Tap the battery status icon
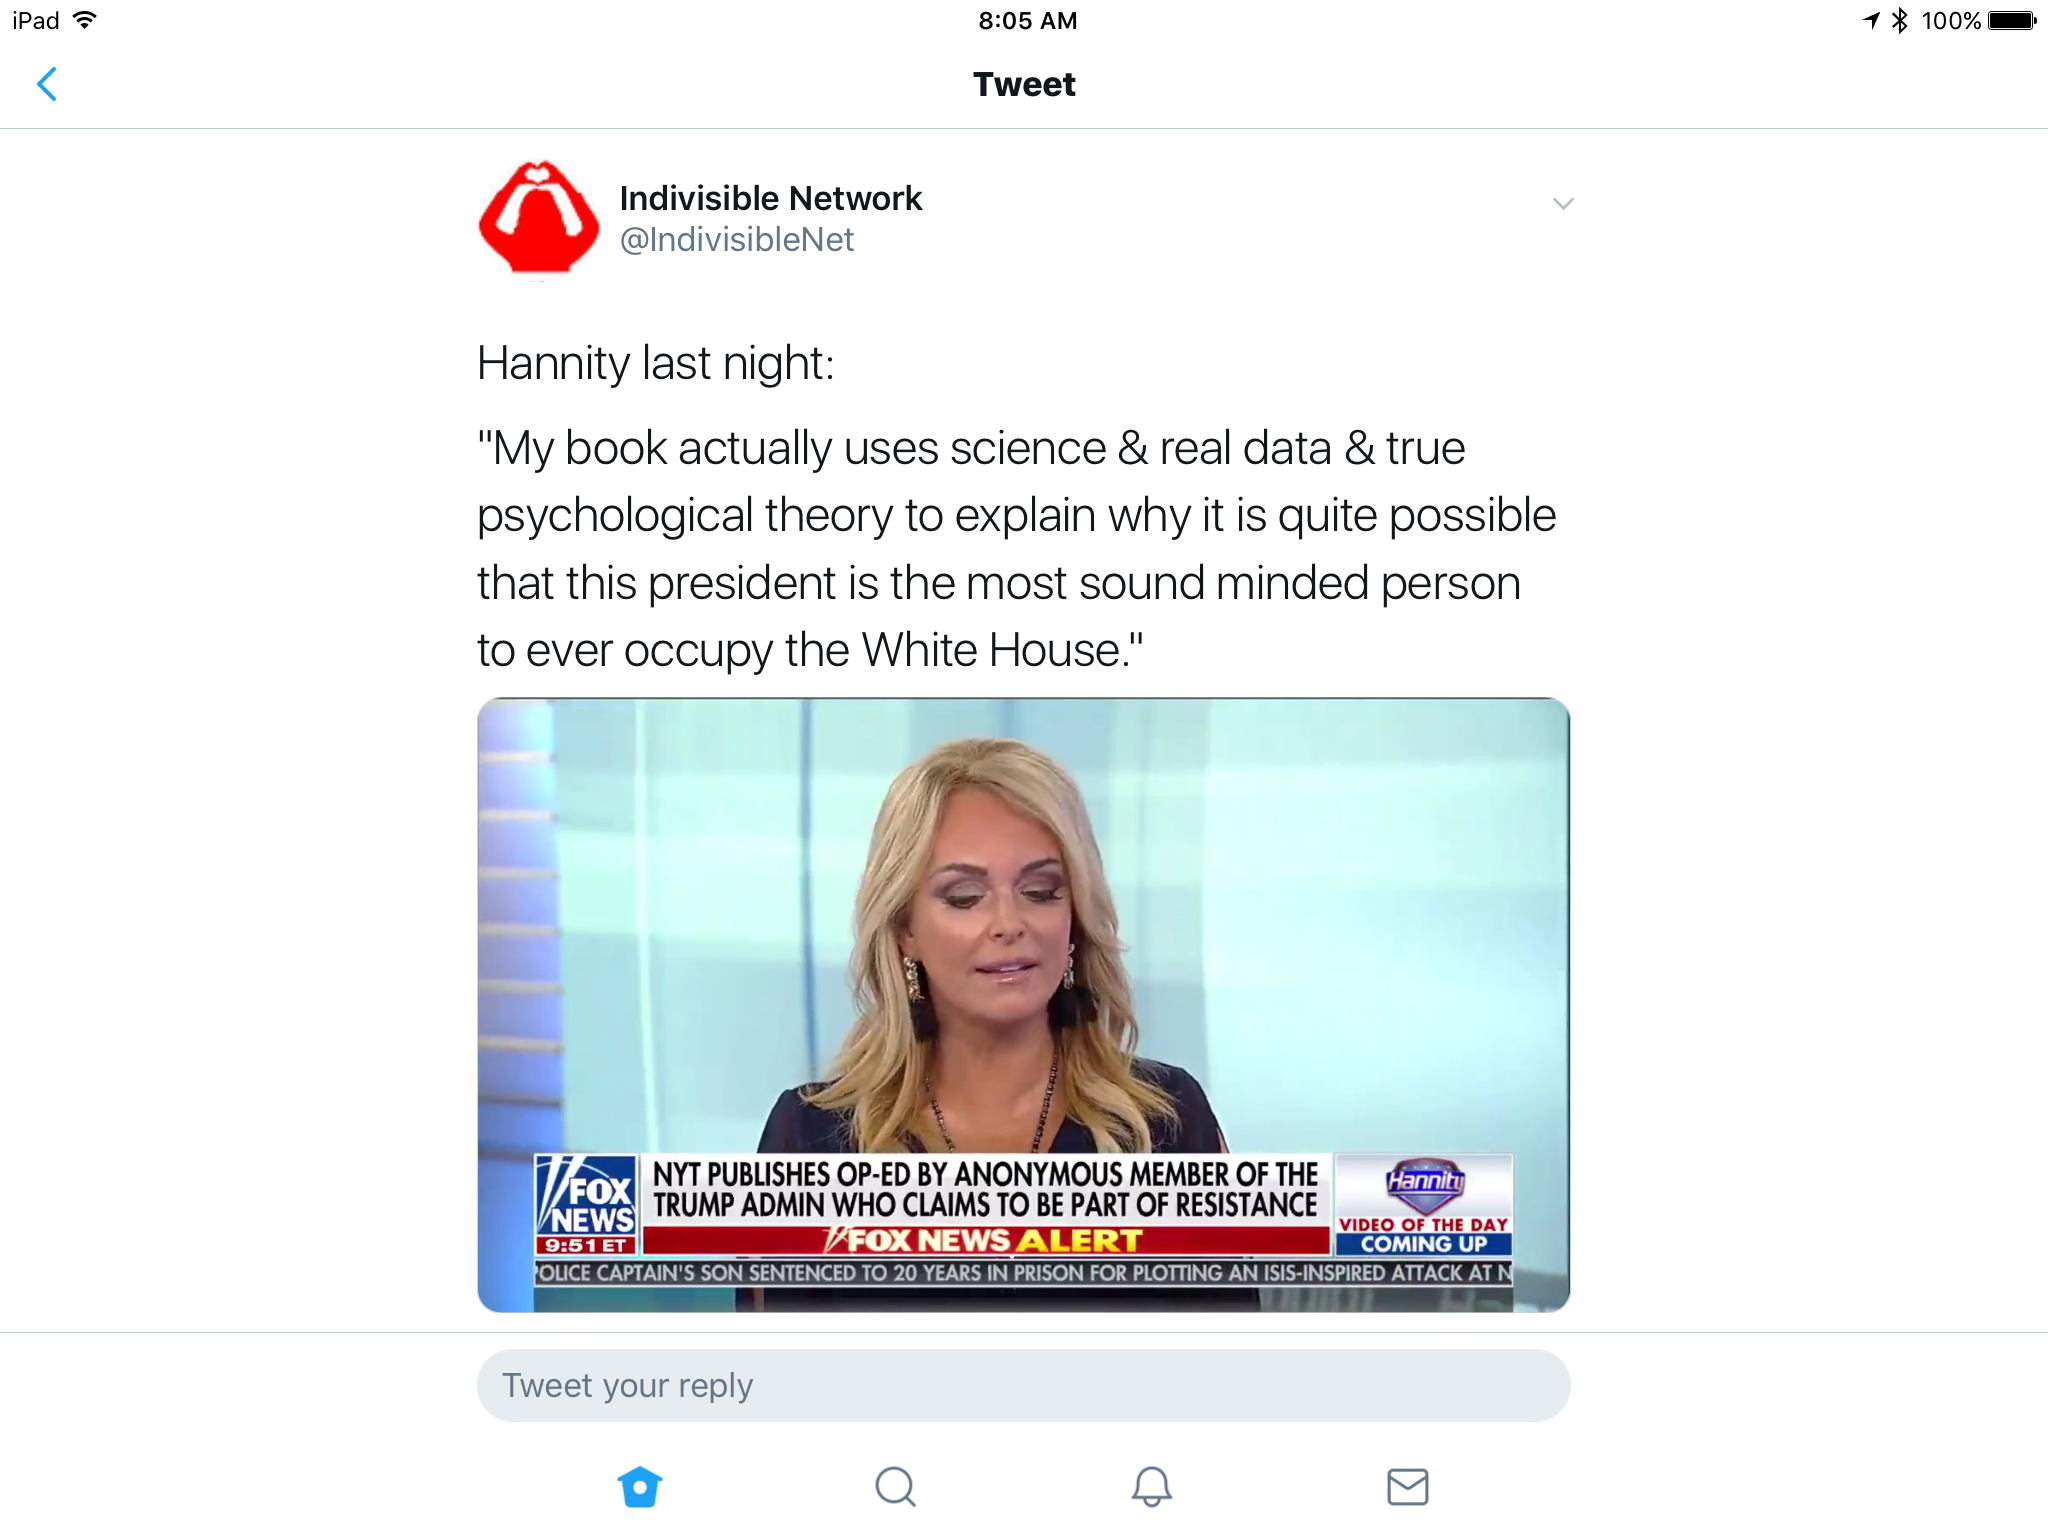This screenshot has height=1536, width=2048. point(2012,20)
